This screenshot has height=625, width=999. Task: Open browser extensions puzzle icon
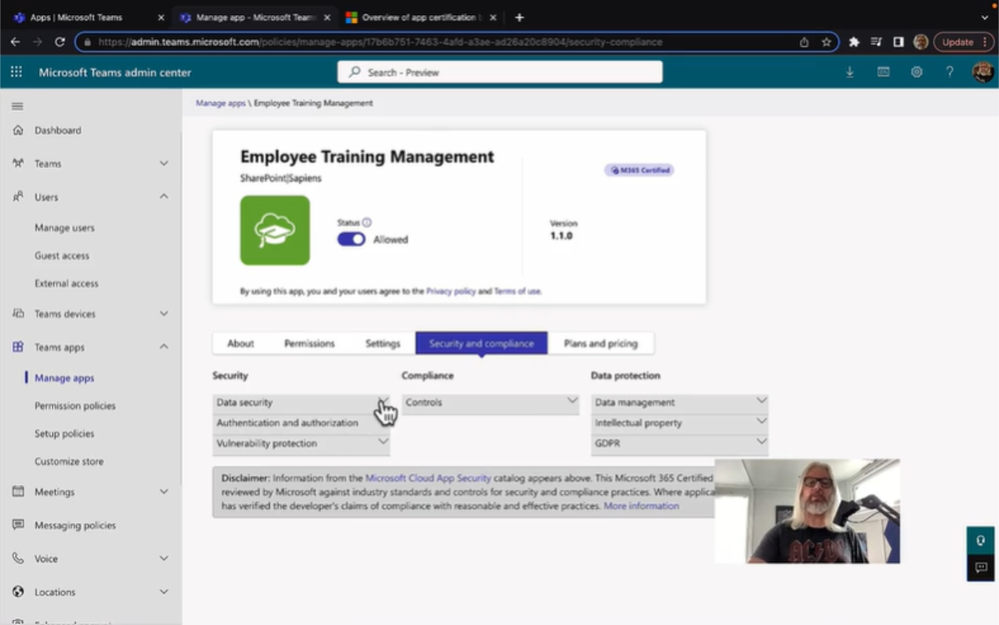point(854,42)
